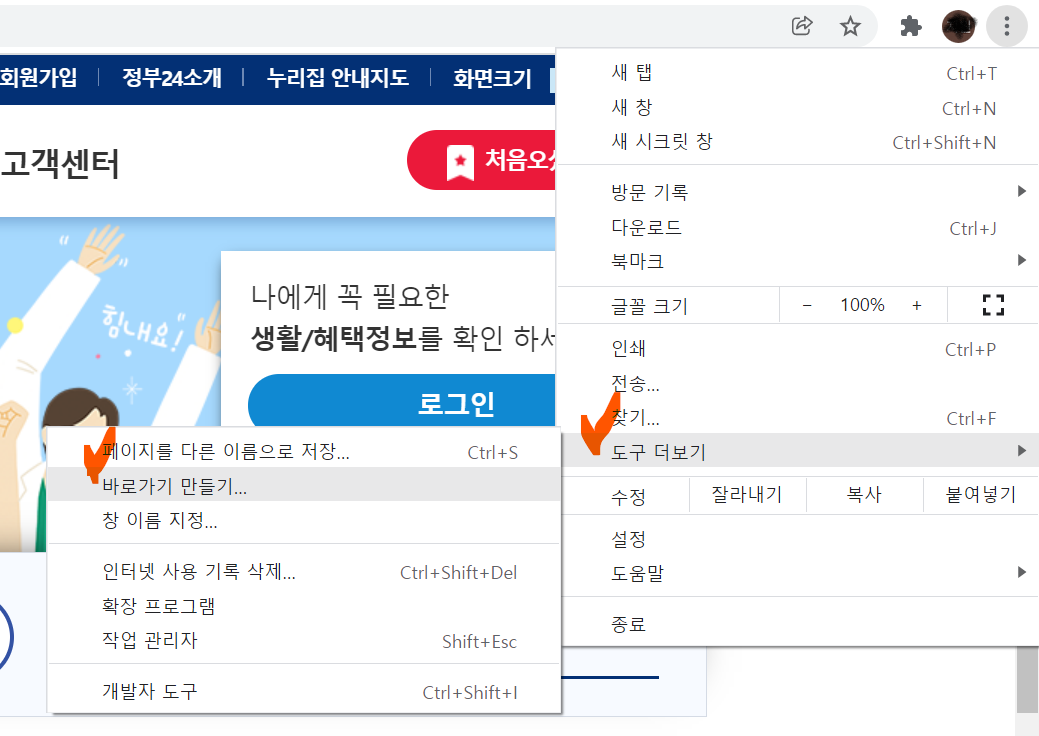The width and height of the screenshot is (1039, 736).
Task: Expand 도움말 submenu
Action: point(799,573)
